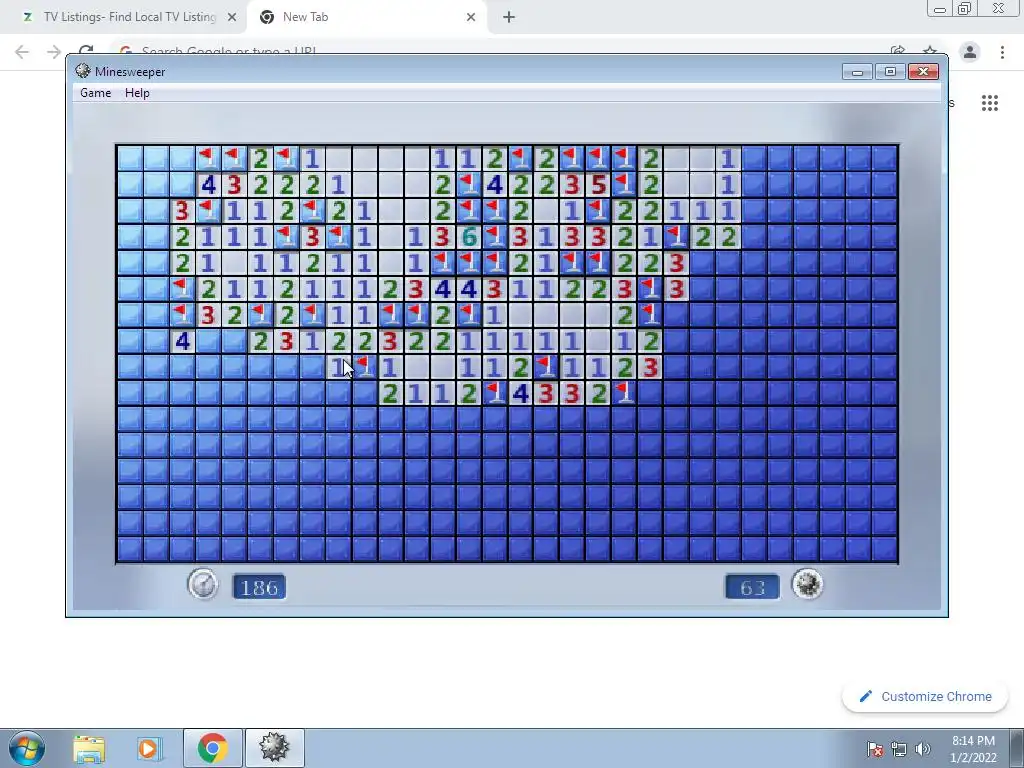Switch to Chrome via taskbar icon
Screen dimensions: 1024x768
pyautogui.click(x=212, y=748)
